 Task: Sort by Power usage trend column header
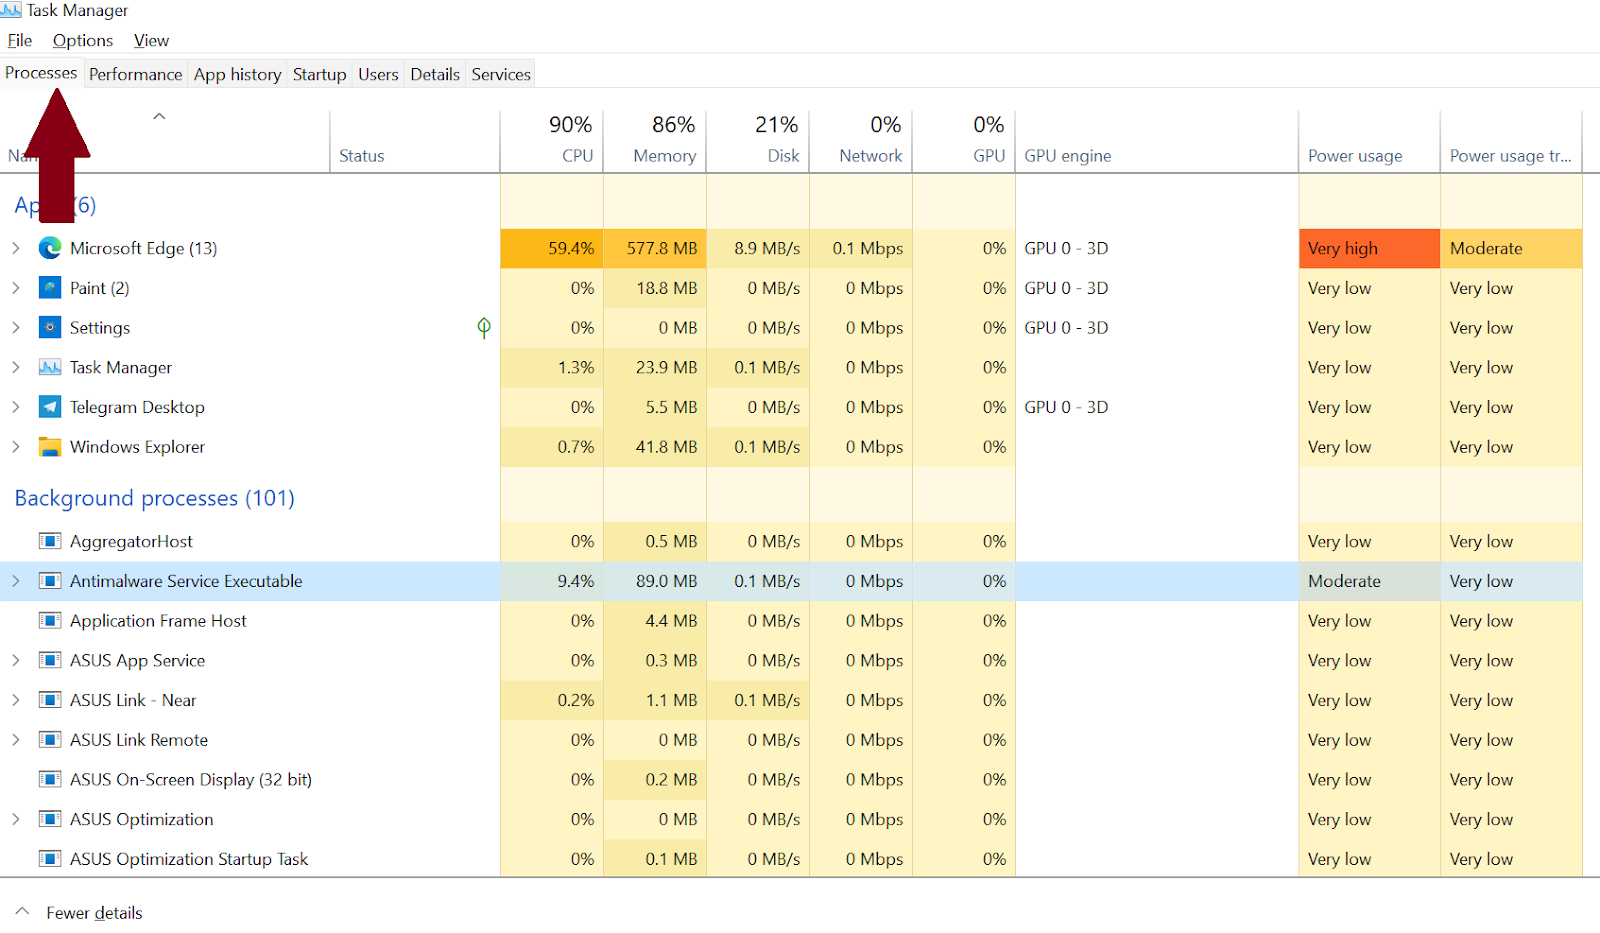click(1511, 140)
